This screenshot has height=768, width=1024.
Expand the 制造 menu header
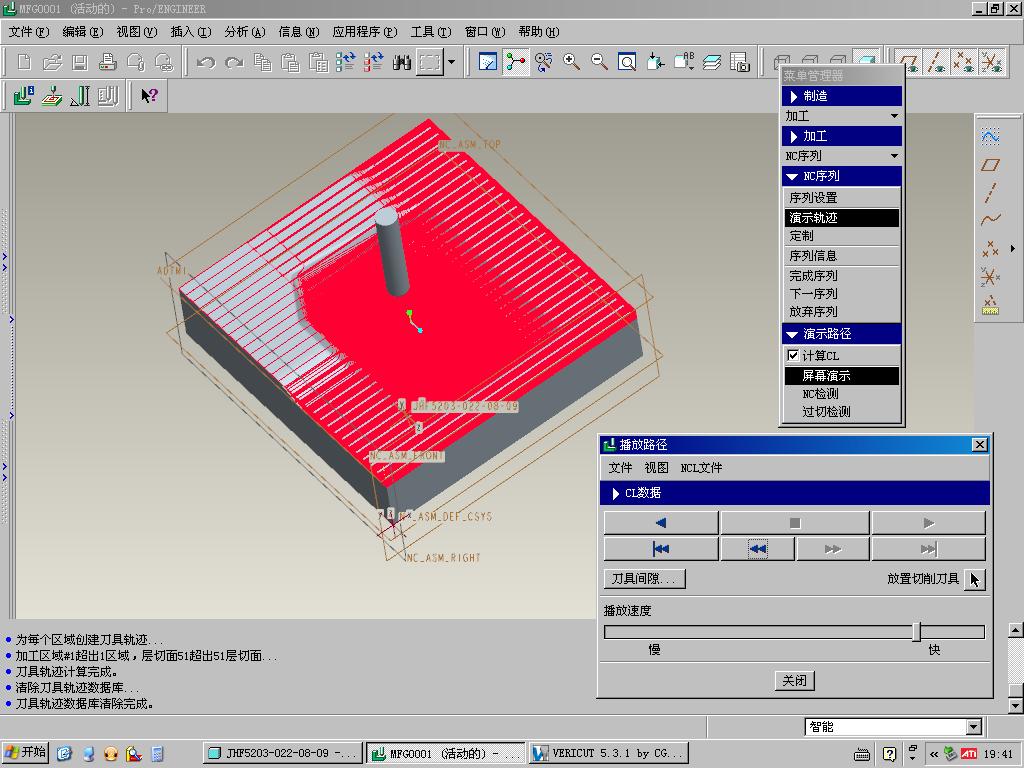pyautogui.click(x=841, y=96)
